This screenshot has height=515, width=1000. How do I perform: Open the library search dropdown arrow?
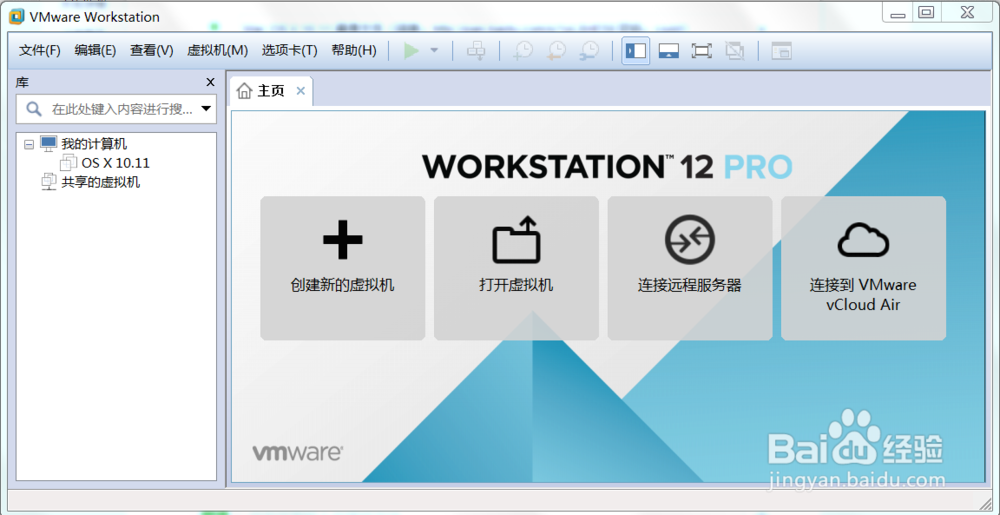206,109
